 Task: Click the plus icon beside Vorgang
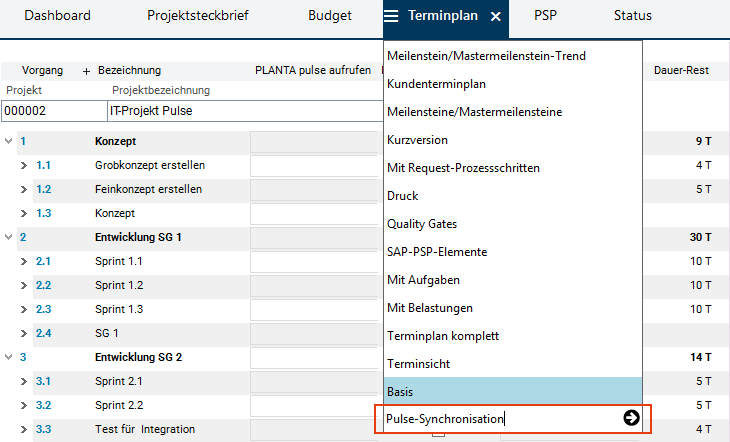[x=86, y=71]
